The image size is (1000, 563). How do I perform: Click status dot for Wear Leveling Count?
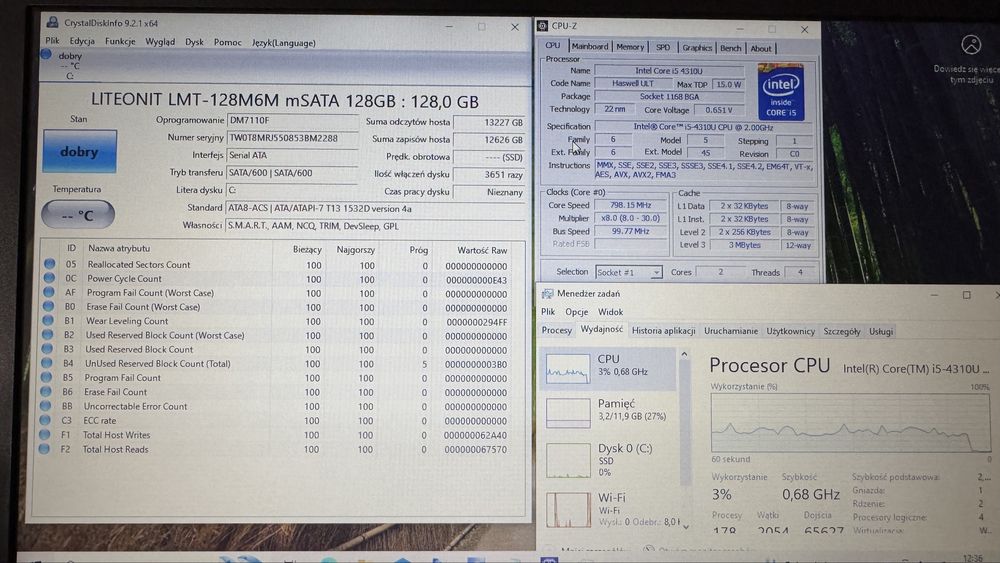48,320
